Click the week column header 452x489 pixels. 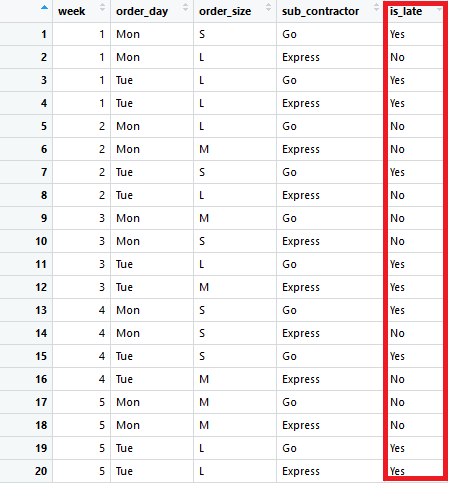pyautogui.click(x=72, y=11)
